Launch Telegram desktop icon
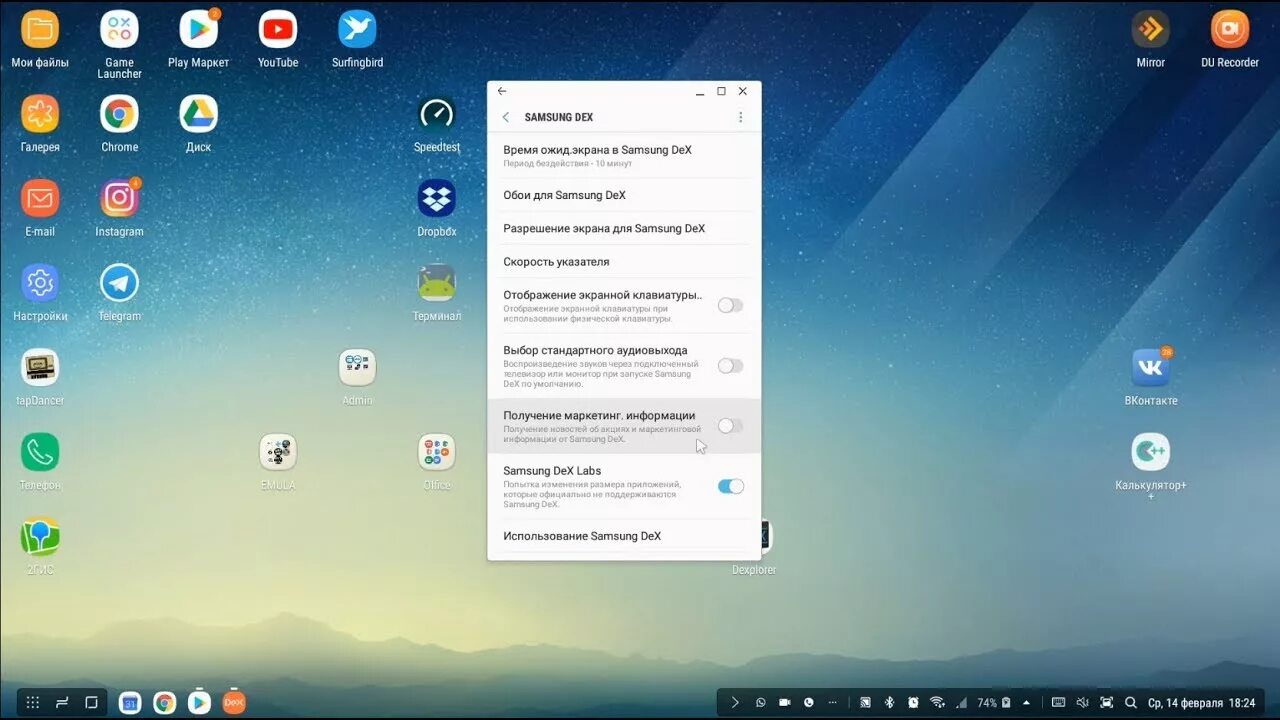This screenshot has height=720, width=1280. (119, 284)
